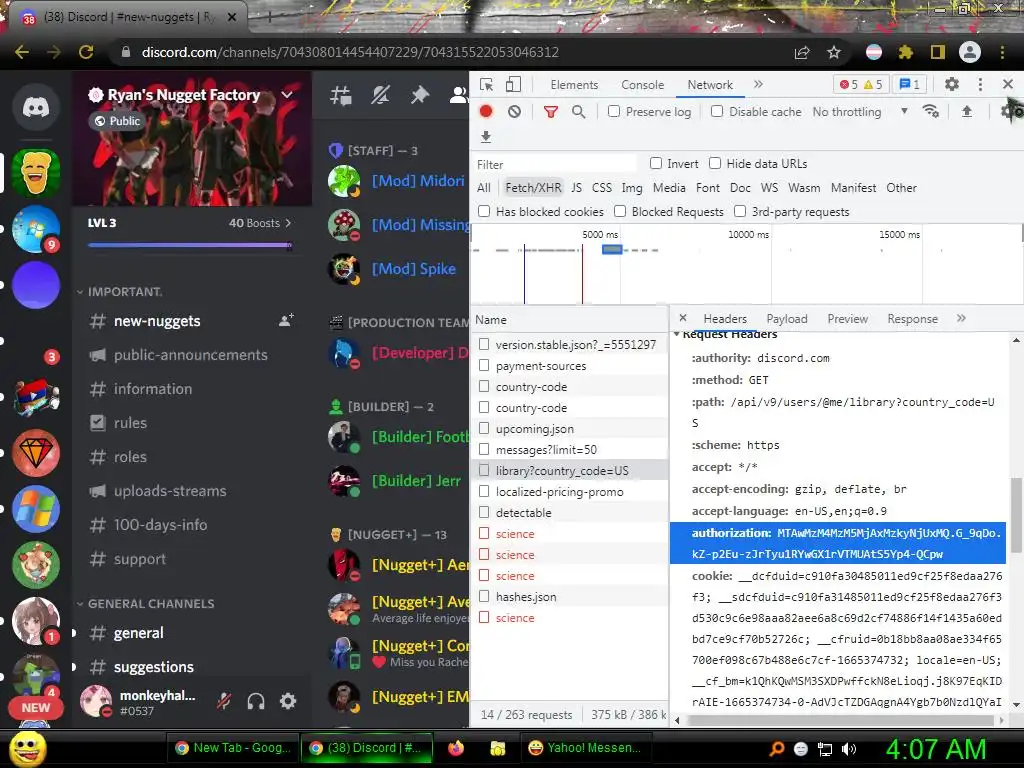The width and height of the screenshot is (1024, 768).
Task: Switch to the Elements tab
Action: [x=574, y=85]
